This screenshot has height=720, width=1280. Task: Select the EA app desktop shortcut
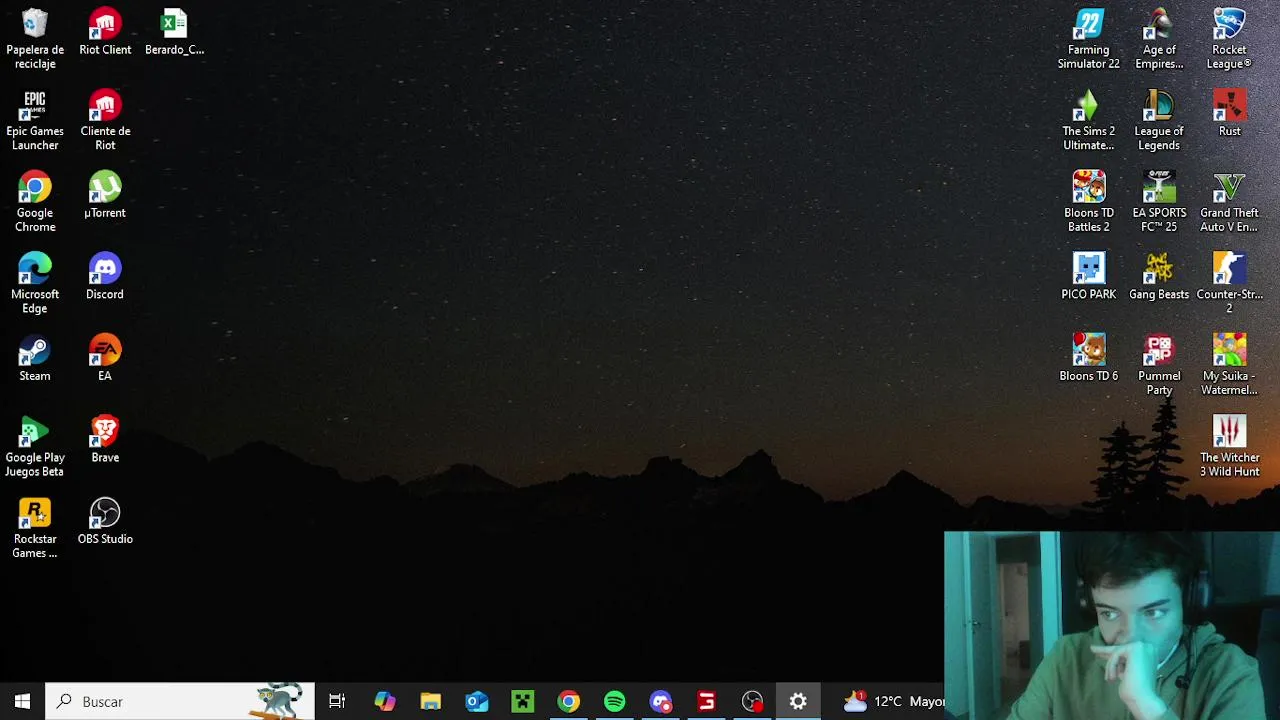105,359
